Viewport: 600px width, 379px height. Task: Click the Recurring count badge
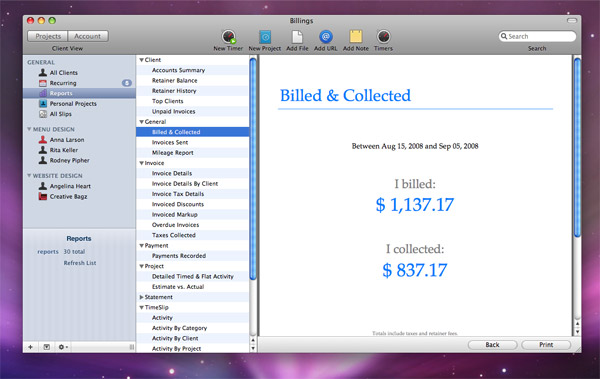click(x=127, y=83)
